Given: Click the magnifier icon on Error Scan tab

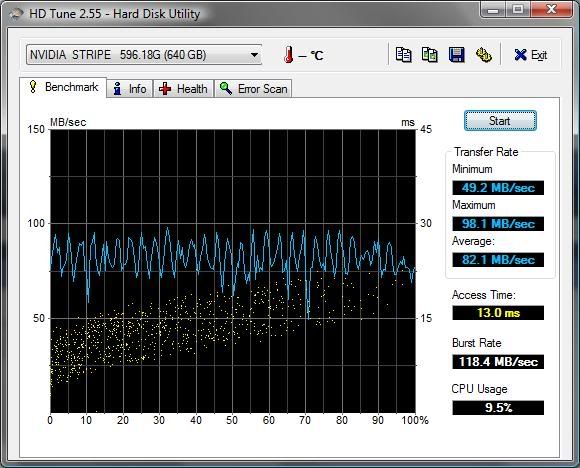Looking at the screenshot, I should point(226,88).
